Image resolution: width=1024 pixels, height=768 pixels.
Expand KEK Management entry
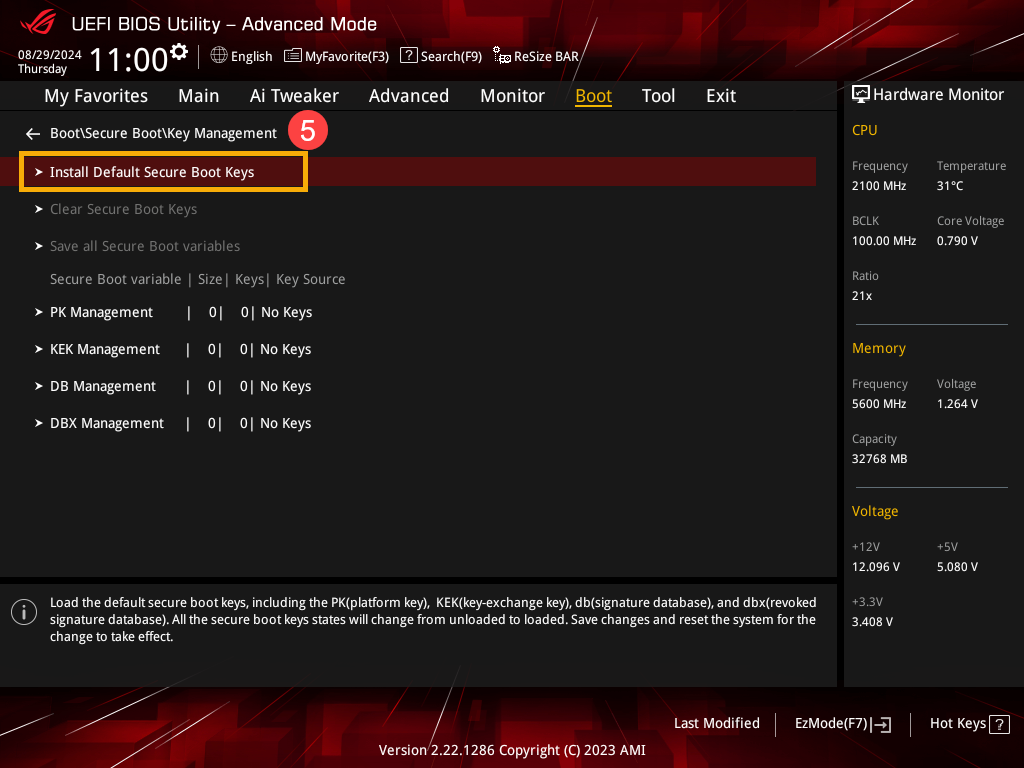[104, 349]
